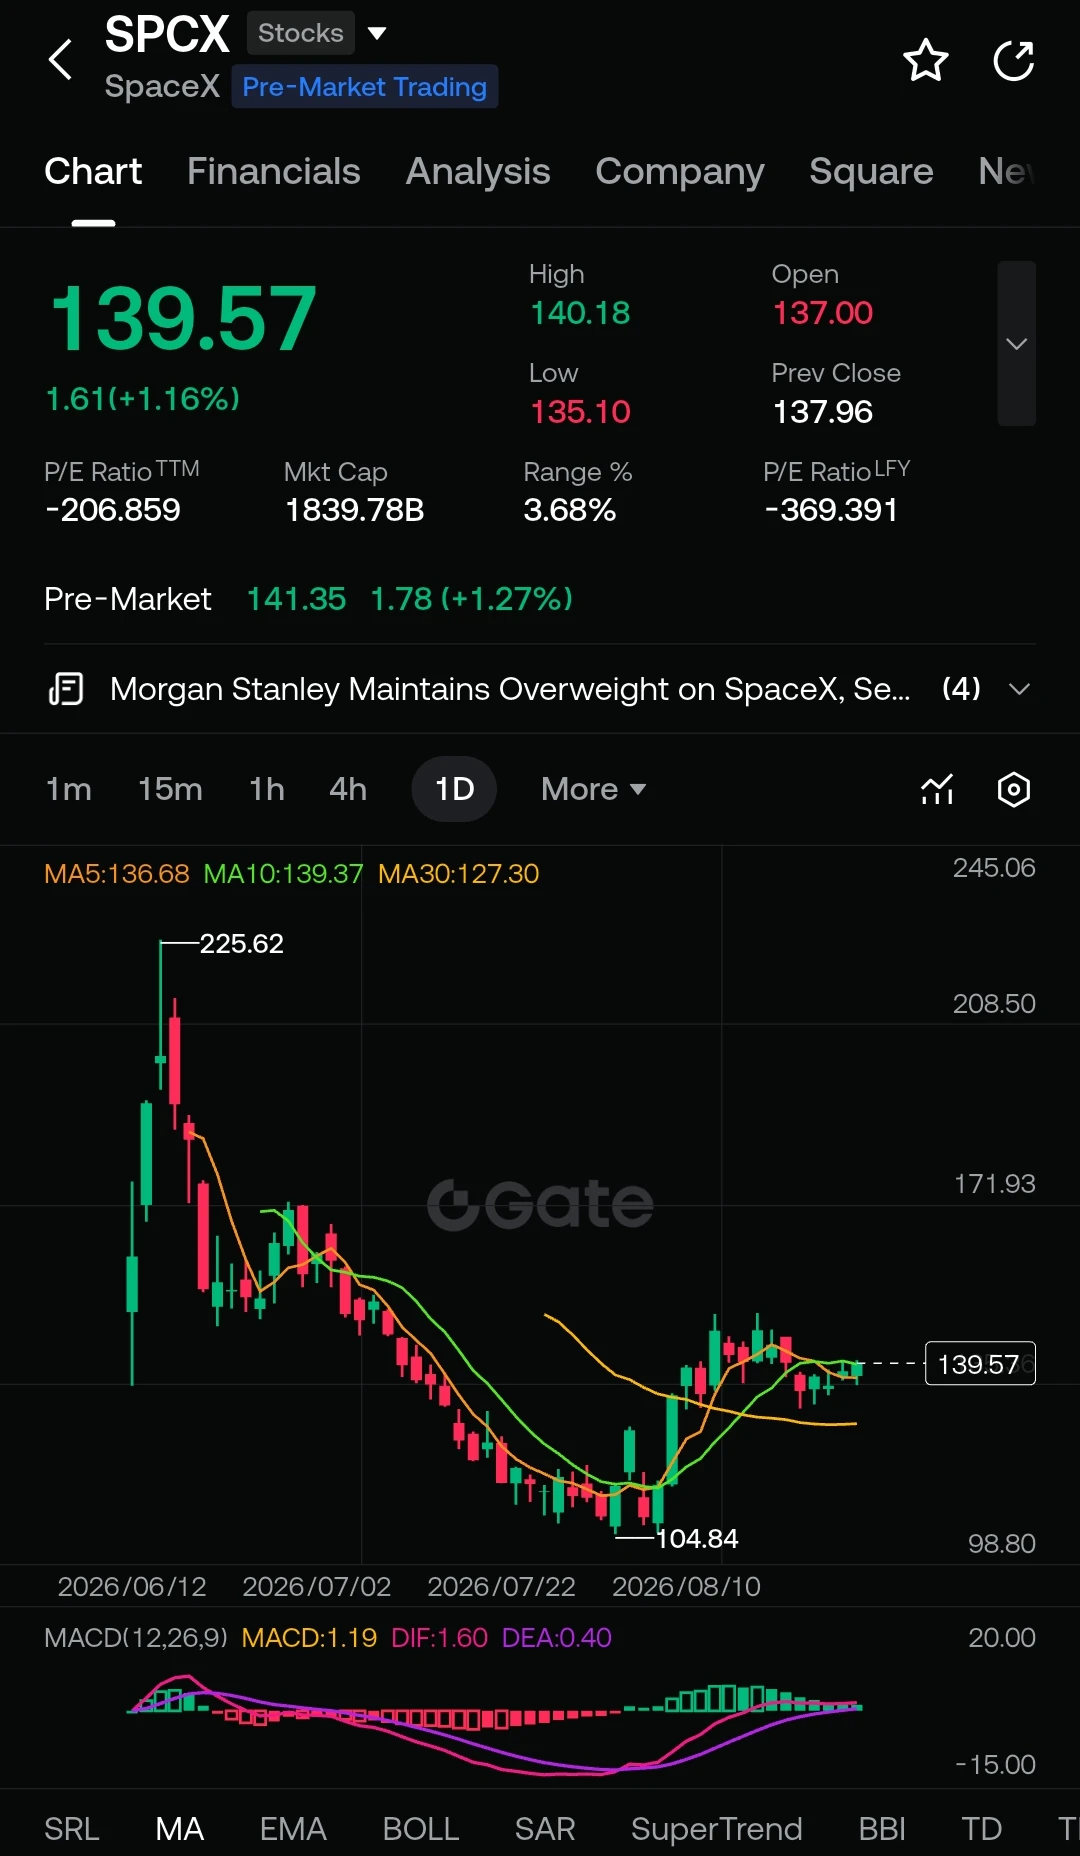Open chart settings hexagon icon
This screenshot has height=1856, width=1080.
point(1014,789)
